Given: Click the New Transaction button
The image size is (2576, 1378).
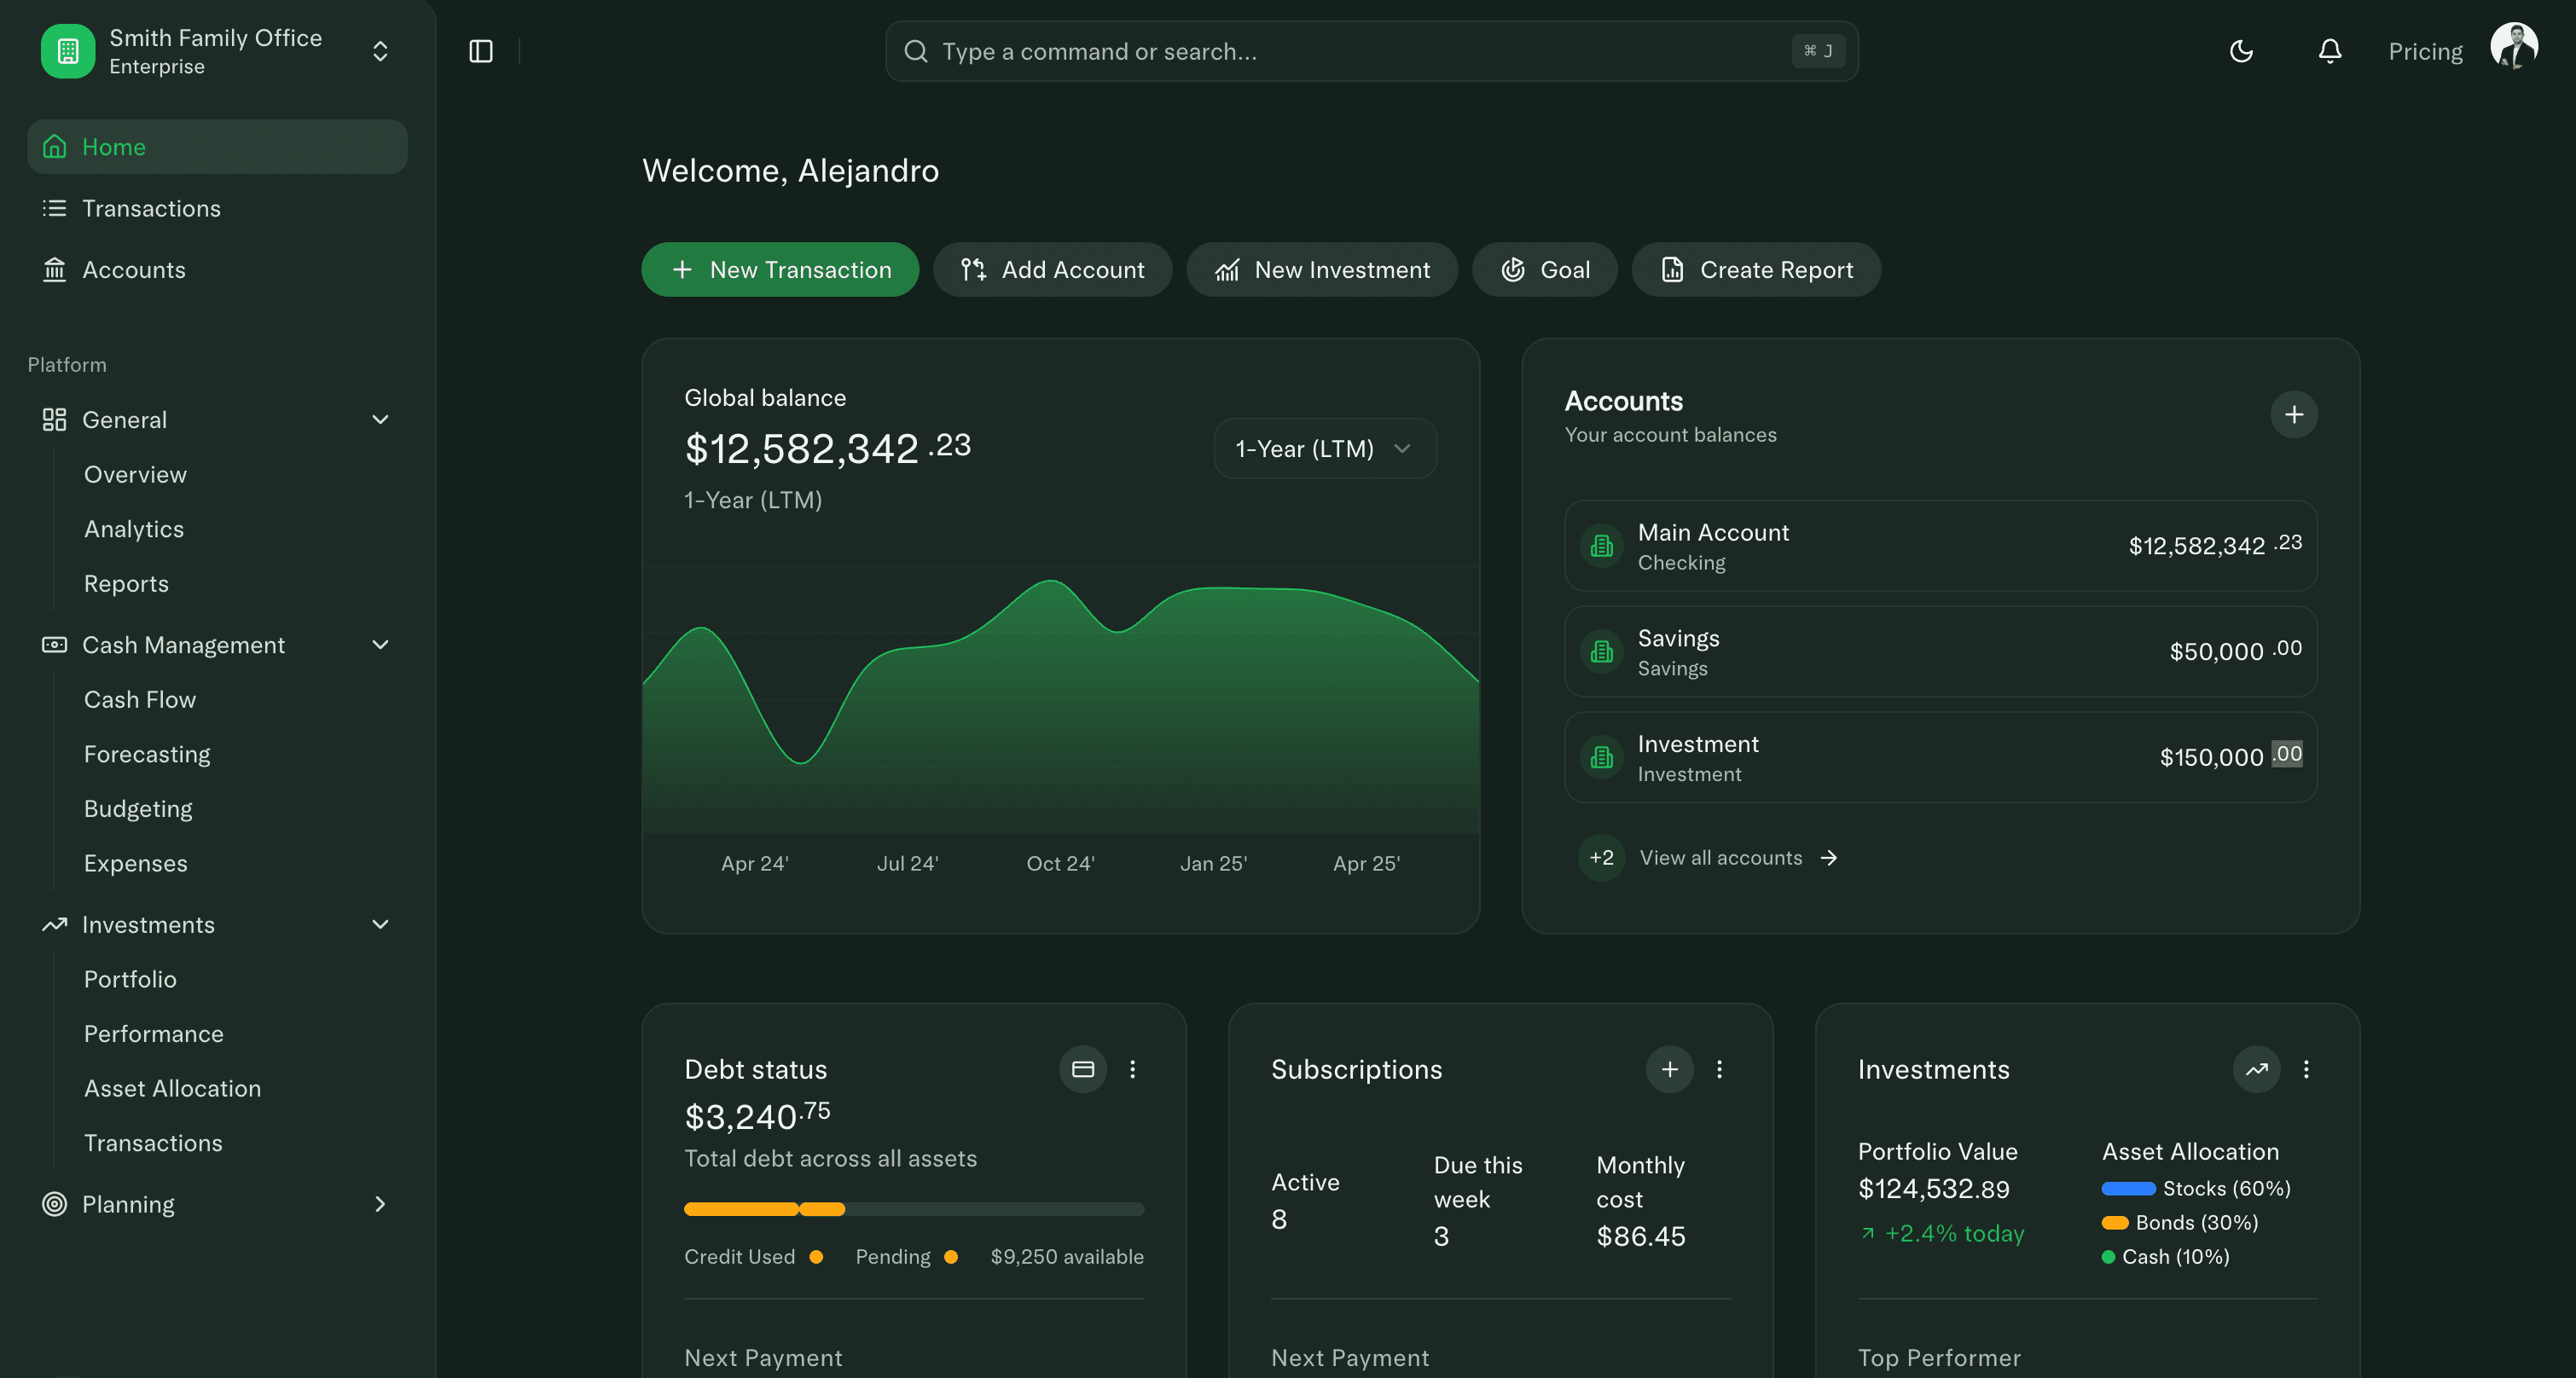Looking at the screenshot, I should click(x=779, y=269).
